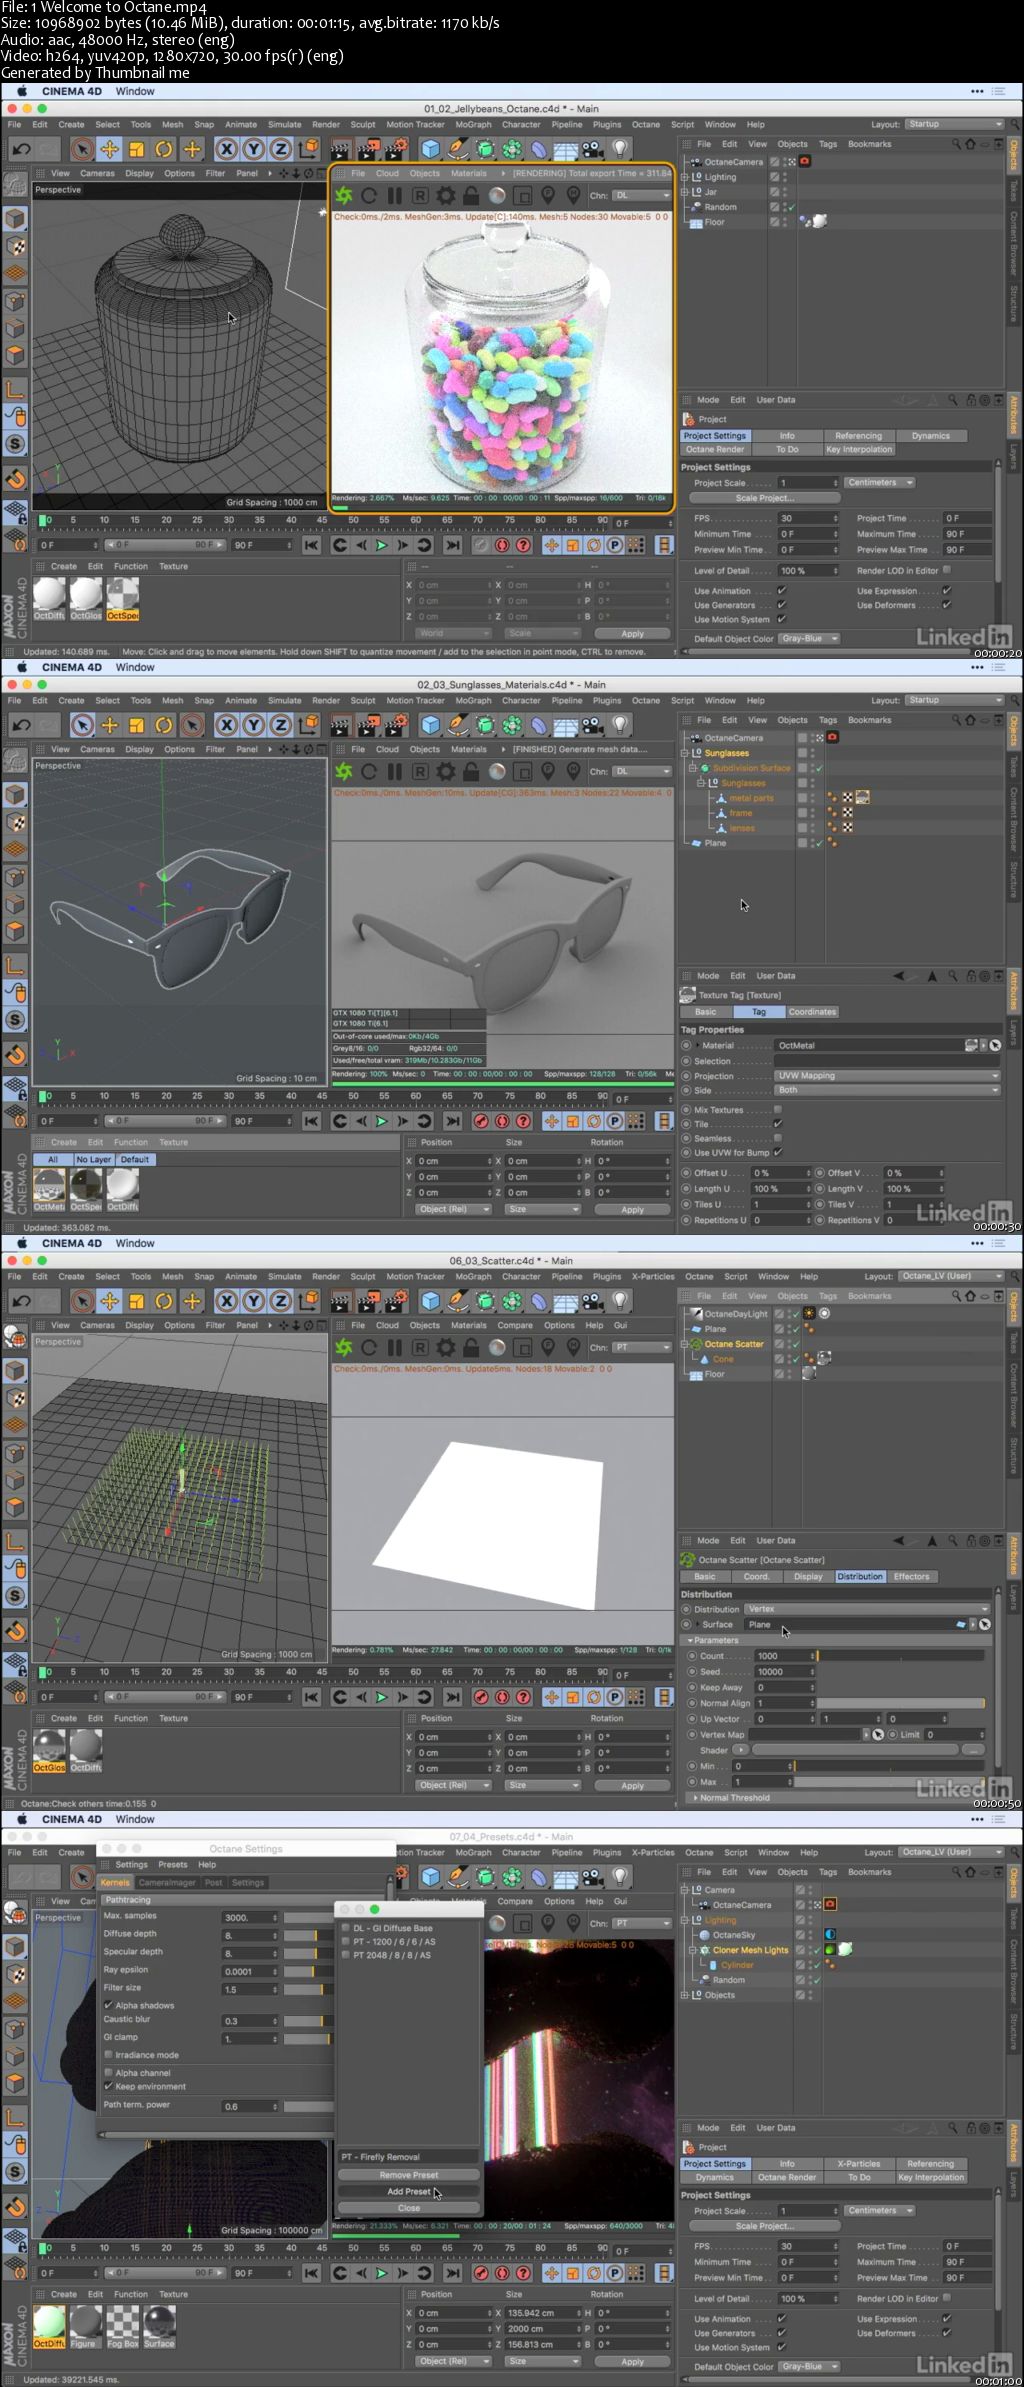Toggle X axis lock in Jellybeans window toolbar

pos(227,149)
